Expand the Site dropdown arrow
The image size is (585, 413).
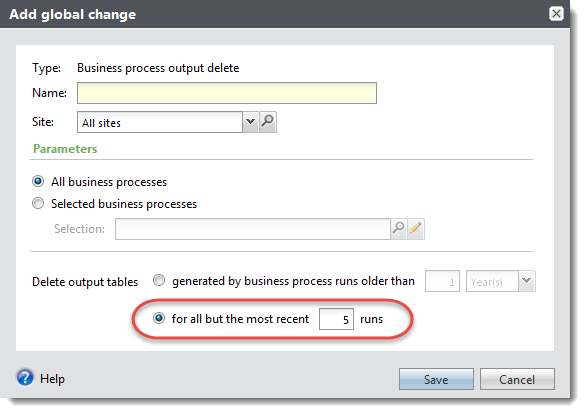click(x=250, y=122)
